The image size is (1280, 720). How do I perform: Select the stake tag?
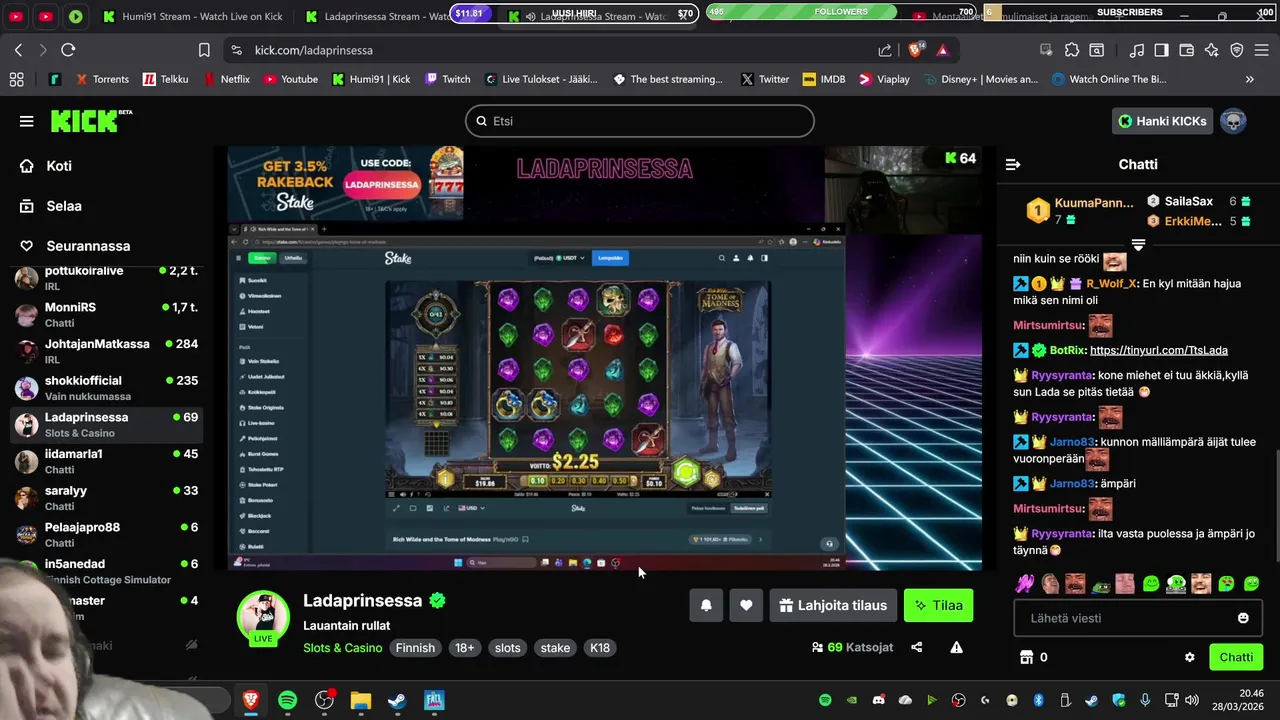pos(555,648)
